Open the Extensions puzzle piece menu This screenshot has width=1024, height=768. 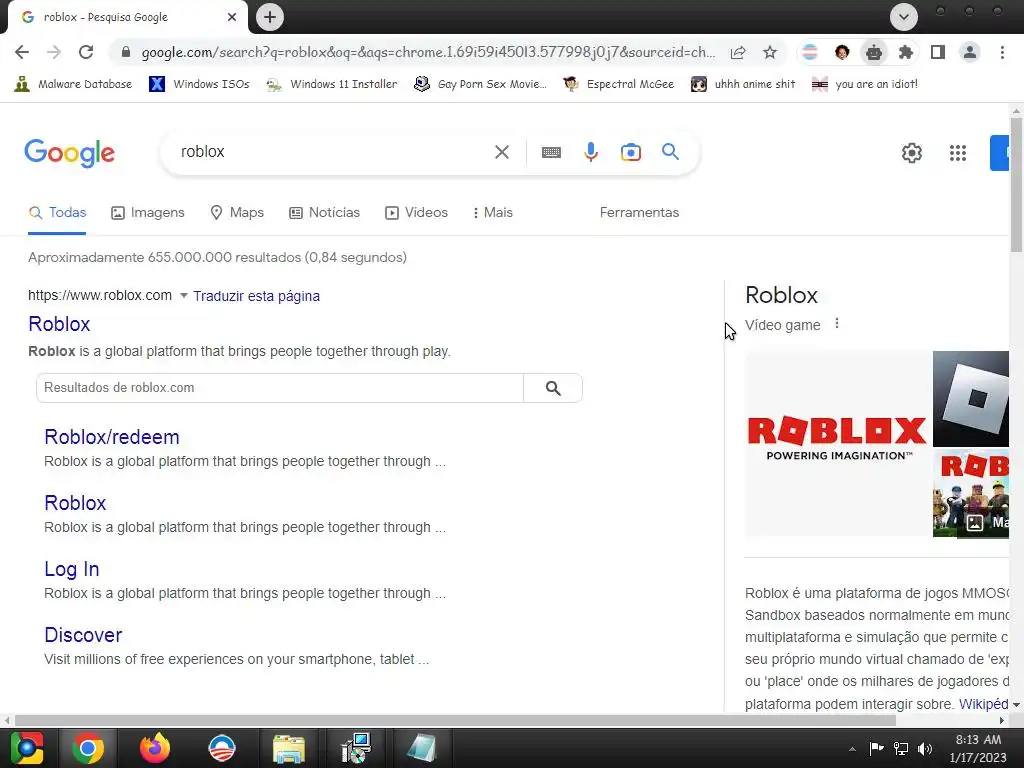(x=906, y=52)
